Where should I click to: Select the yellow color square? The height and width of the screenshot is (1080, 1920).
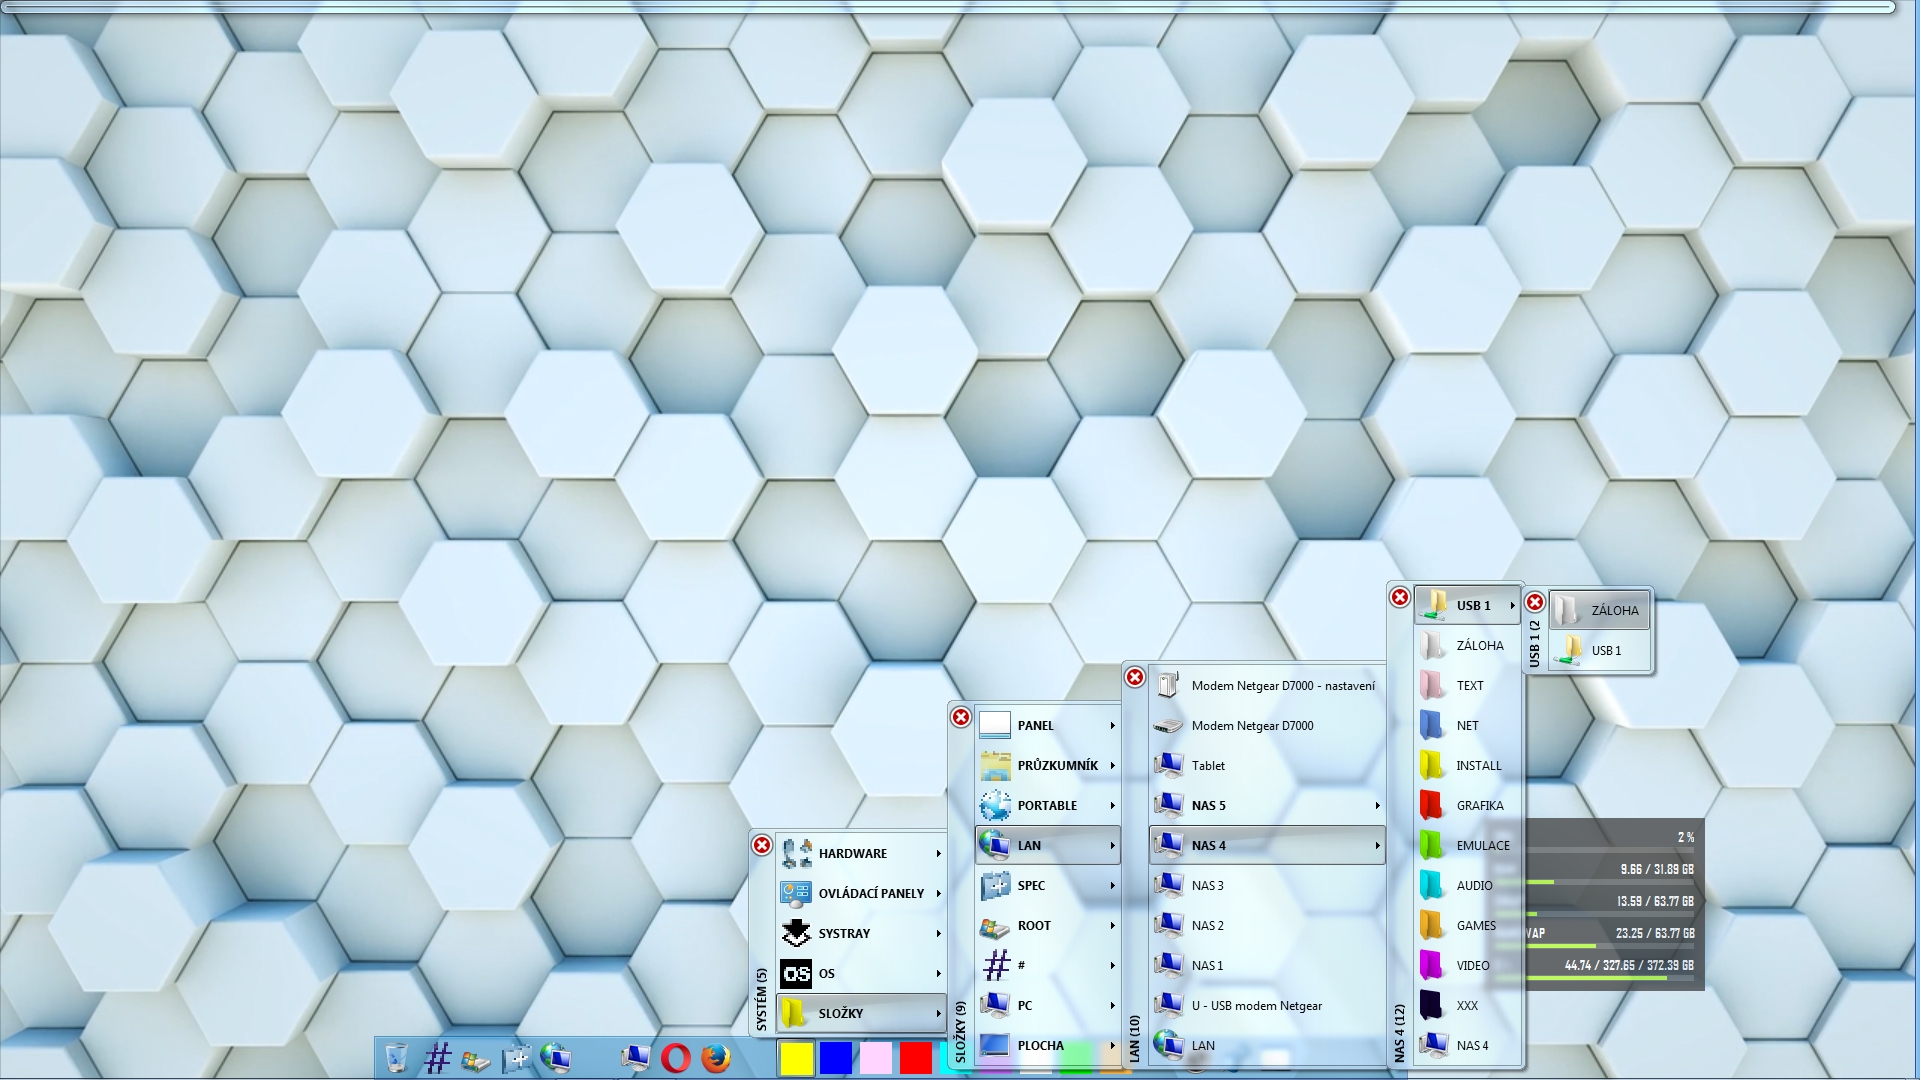796,1058
